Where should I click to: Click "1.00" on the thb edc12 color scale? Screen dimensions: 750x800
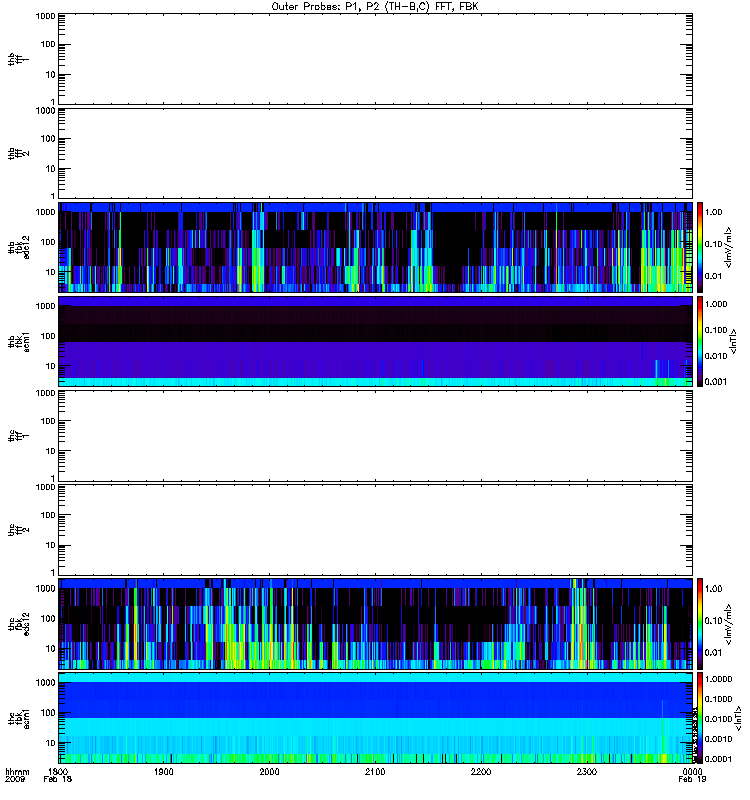714,212
